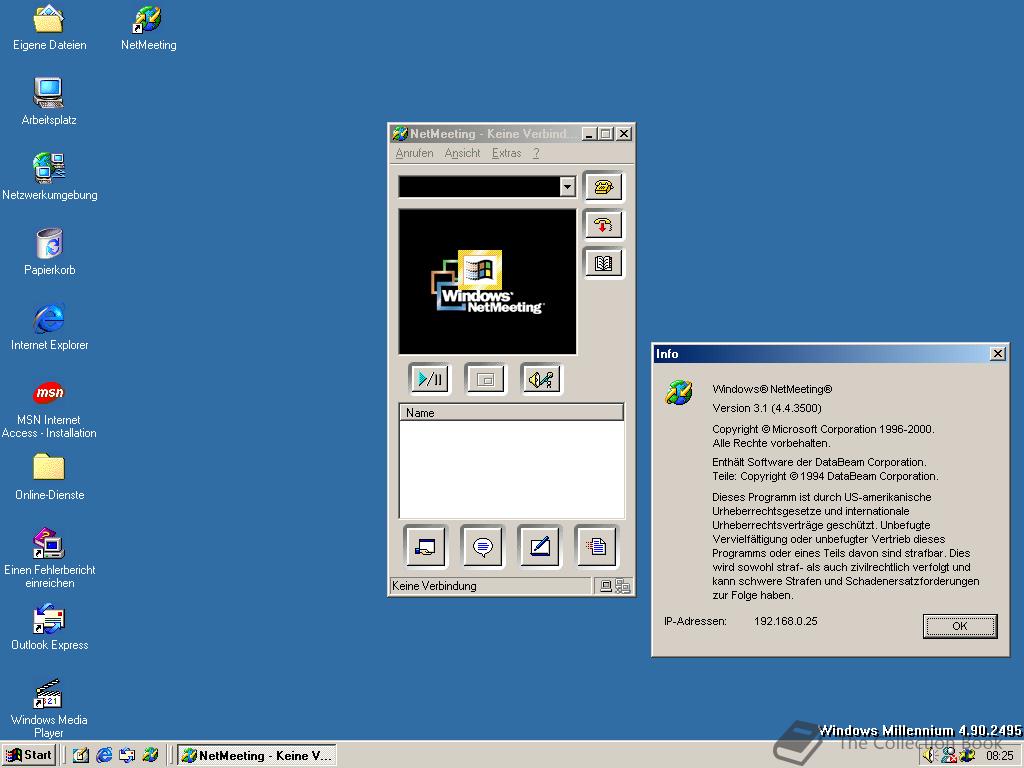This screenshot has width=1024, height=768.
Task: Click inside the NetMeeting address input field
Action: point(479,187)
